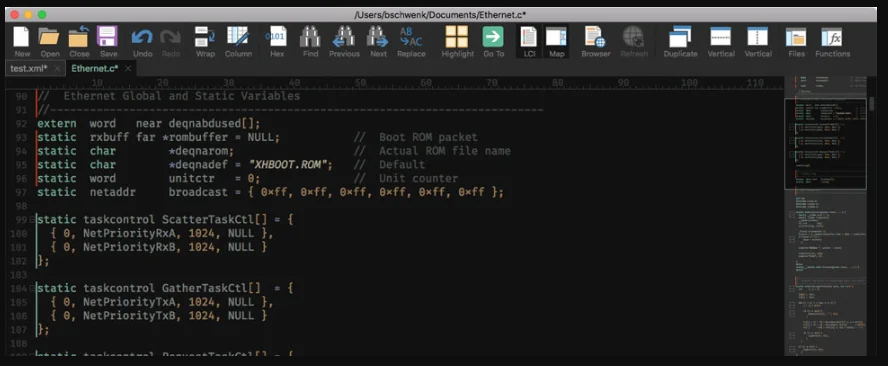Click the "Unit counter" comment
Image resolution: width=888 pixels, height=366 pixels.
click(x=419, y=178)
